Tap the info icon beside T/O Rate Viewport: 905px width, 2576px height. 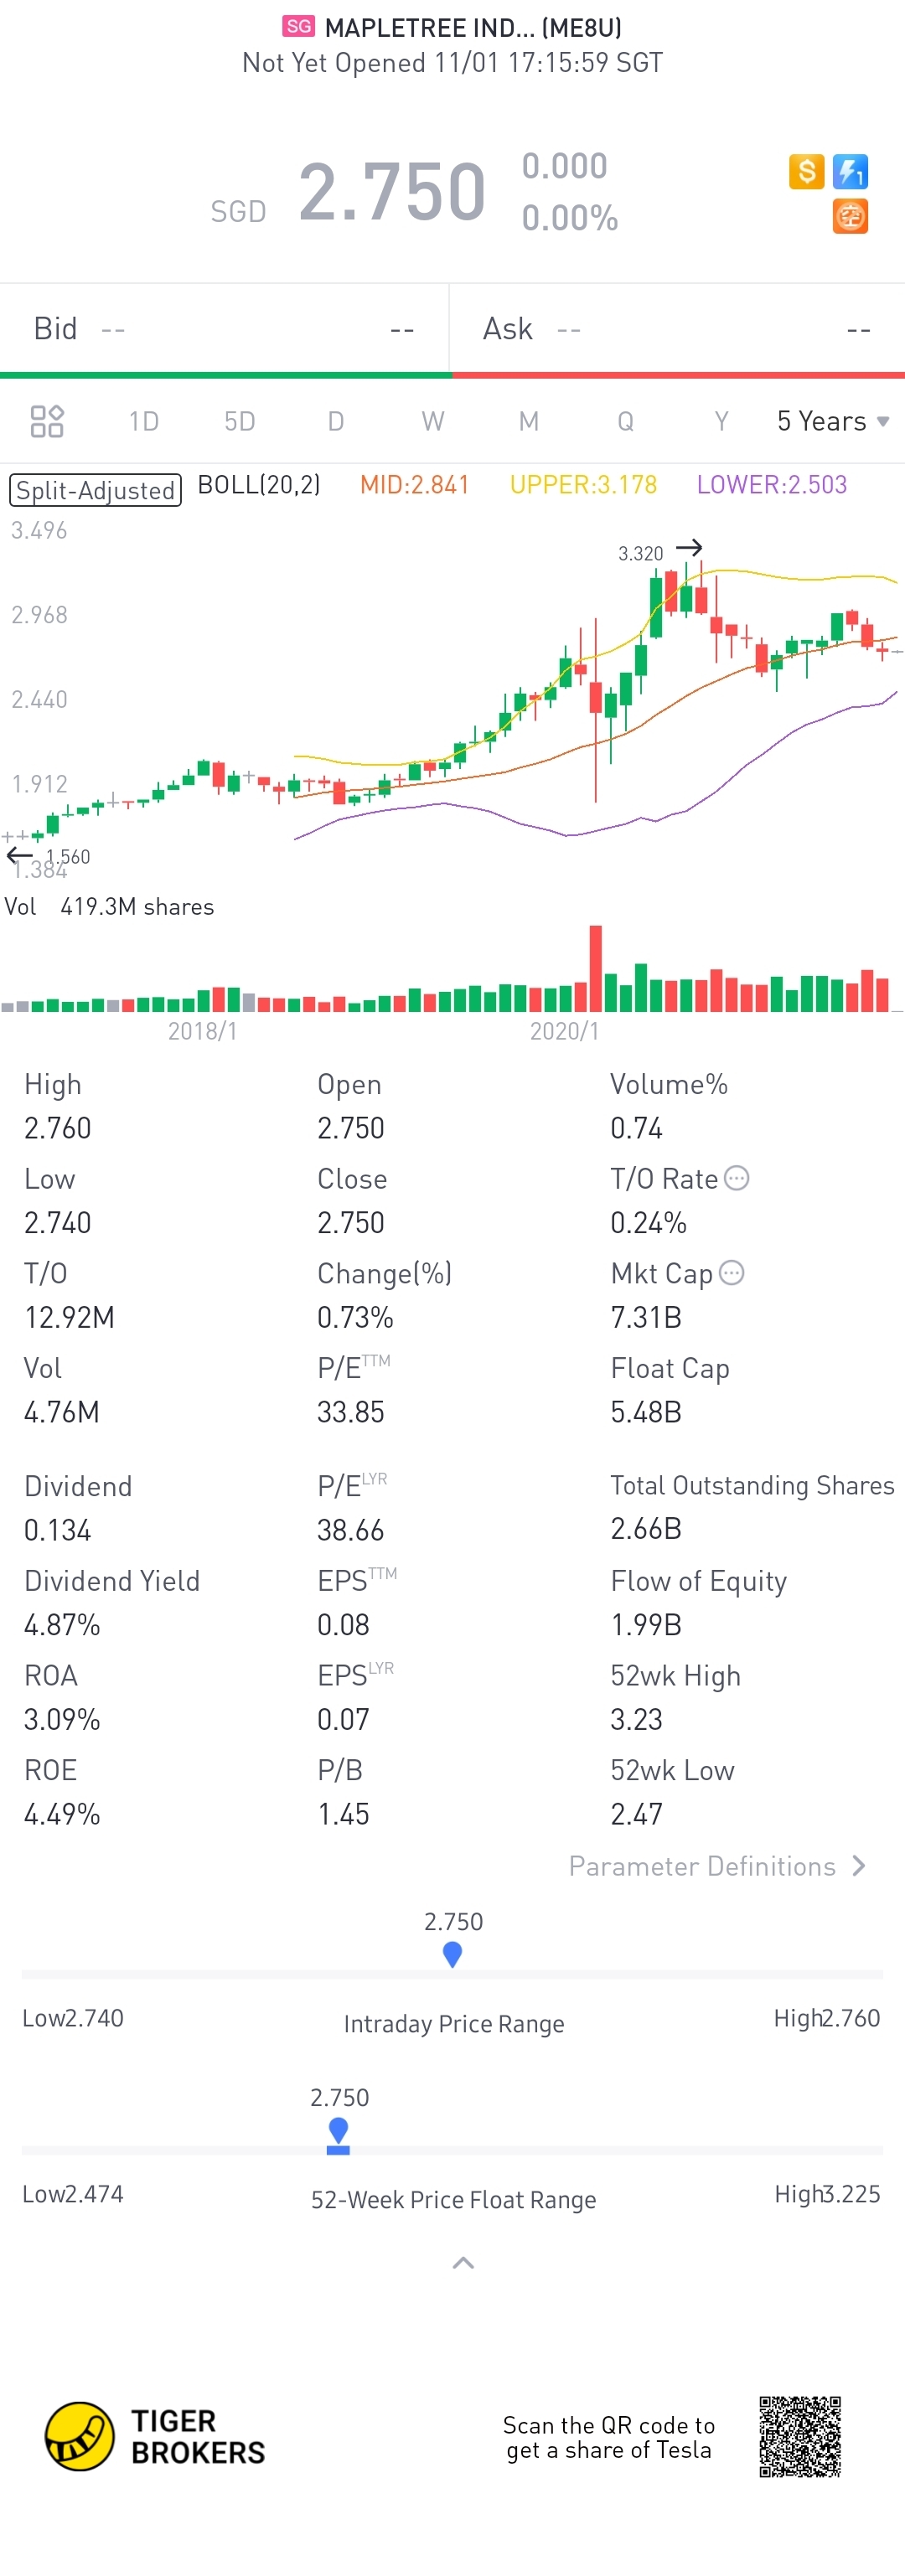(736, 1178)
